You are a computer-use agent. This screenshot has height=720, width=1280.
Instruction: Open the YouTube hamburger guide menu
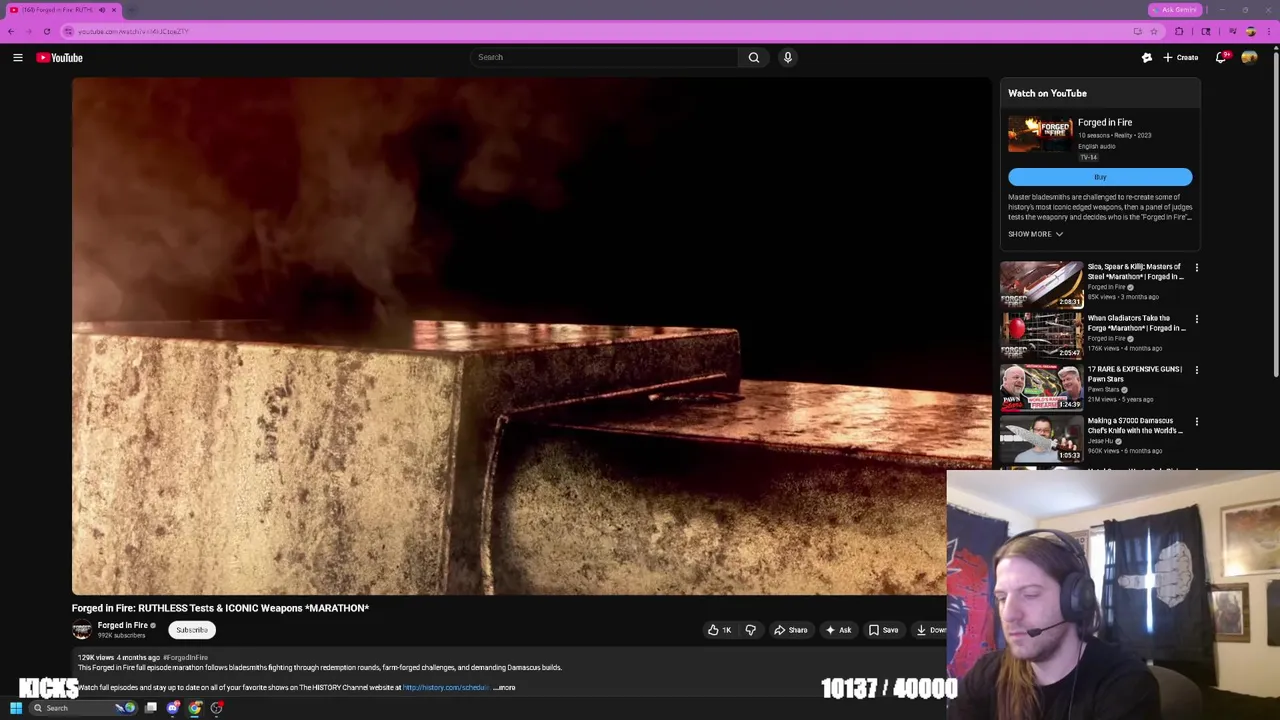(18, 58)
